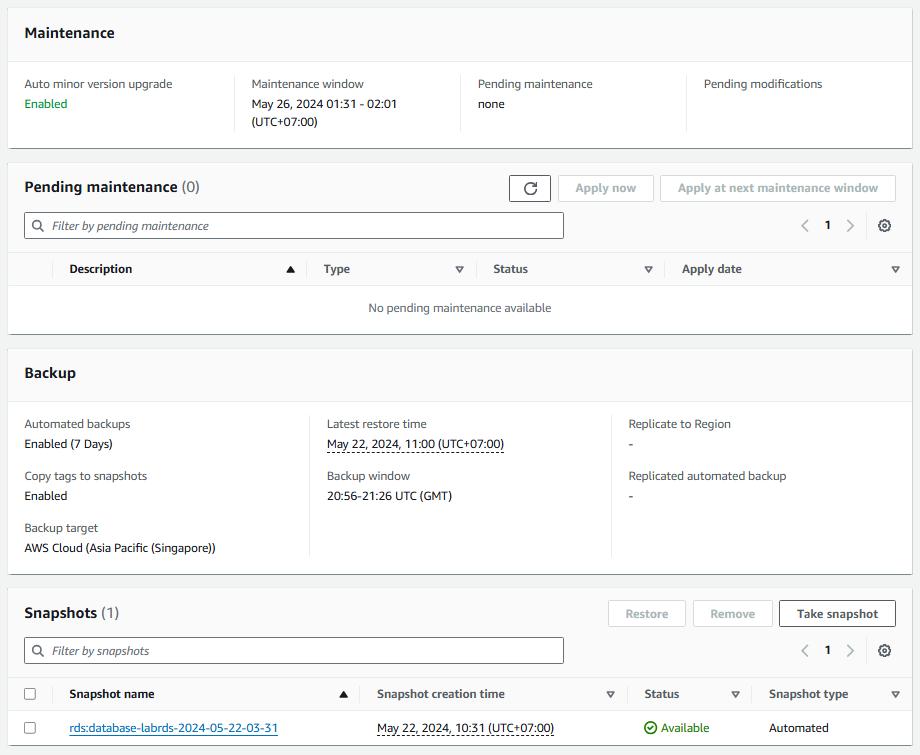Focus the Filter by pending maintenance field

point(294,226)
